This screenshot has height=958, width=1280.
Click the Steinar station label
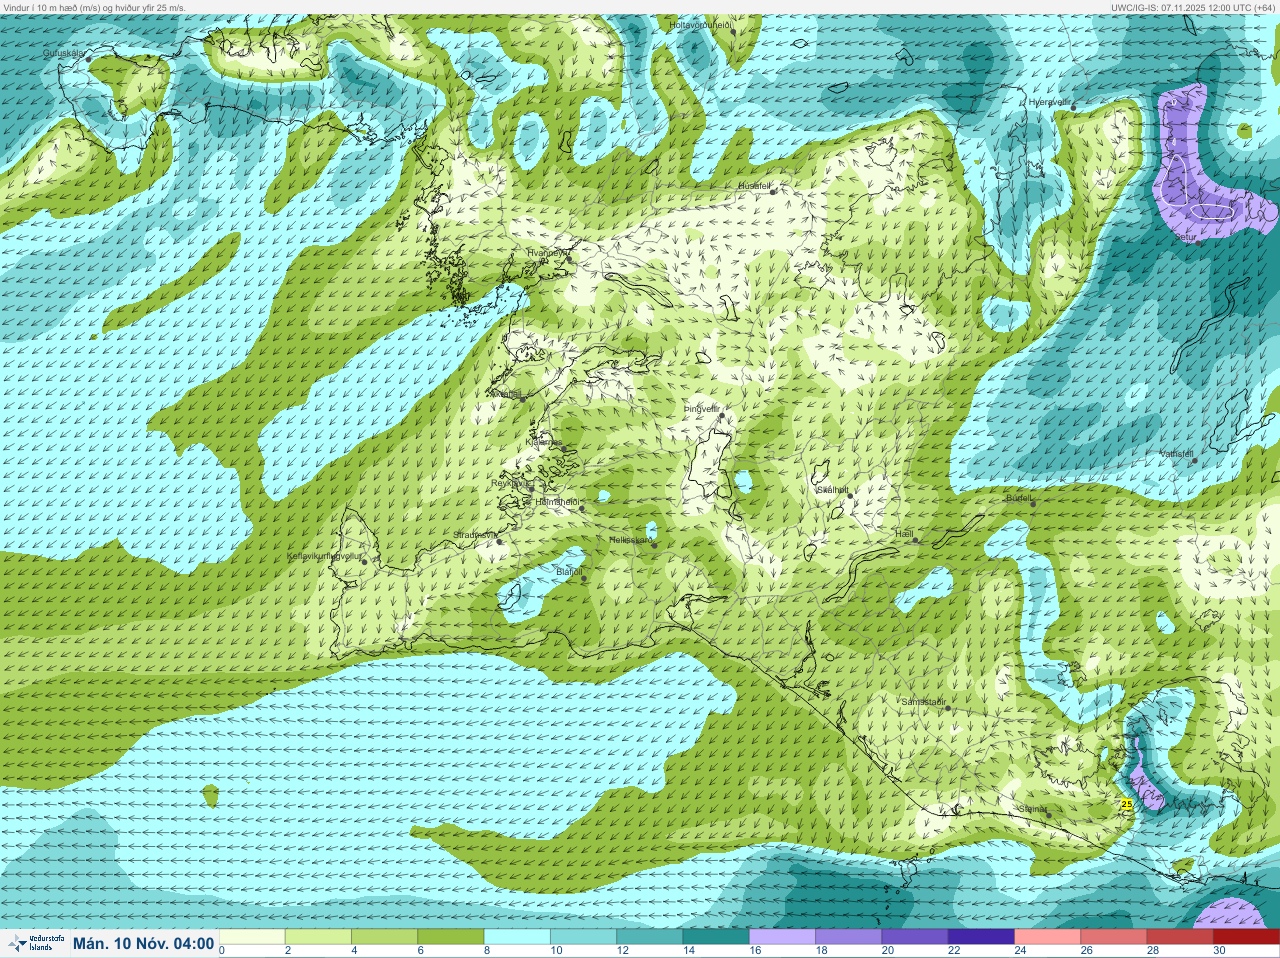pyautogui.click(x=1033, y=808)
